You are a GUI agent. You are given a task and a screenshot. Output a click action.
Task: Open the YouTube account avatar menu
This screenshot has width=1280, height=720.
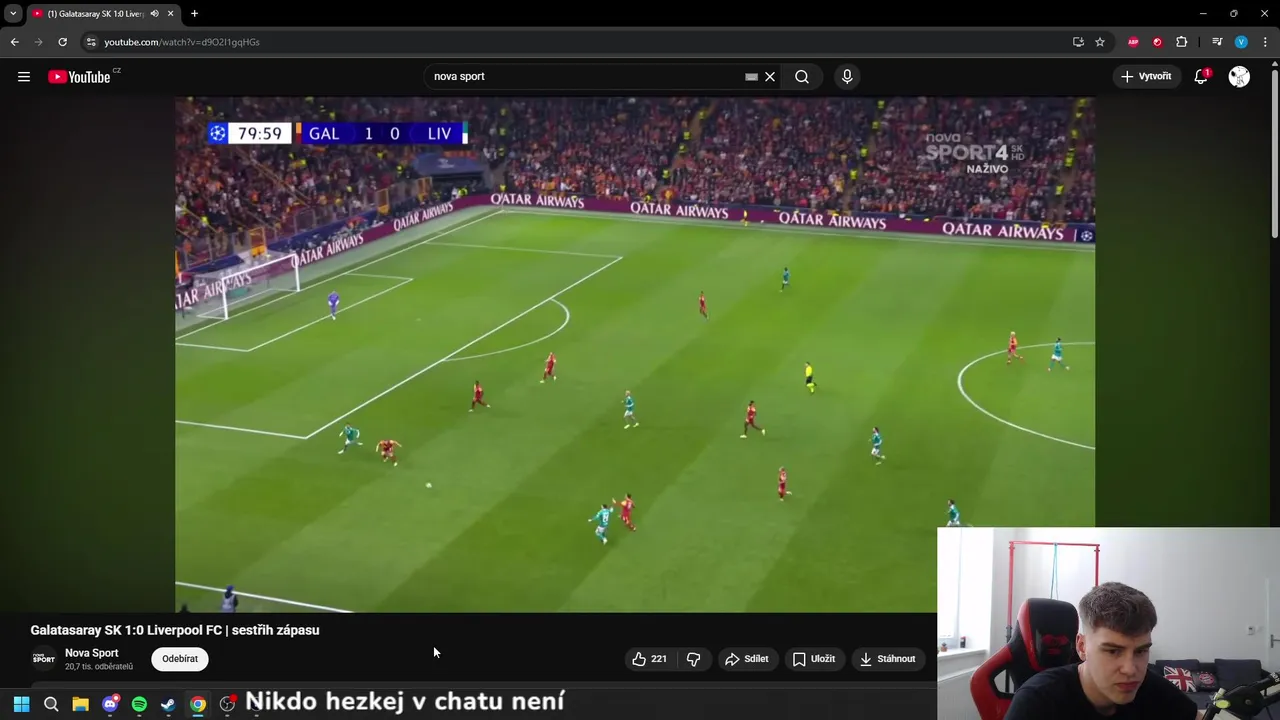coord(1239,77)
